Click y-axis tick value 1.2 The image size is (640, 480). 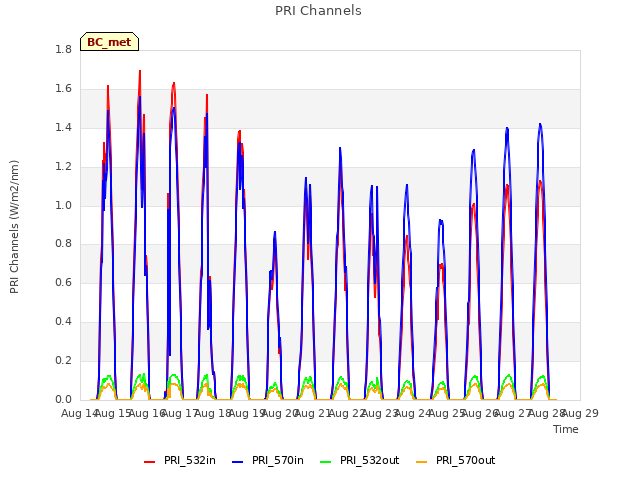point(63,166)
